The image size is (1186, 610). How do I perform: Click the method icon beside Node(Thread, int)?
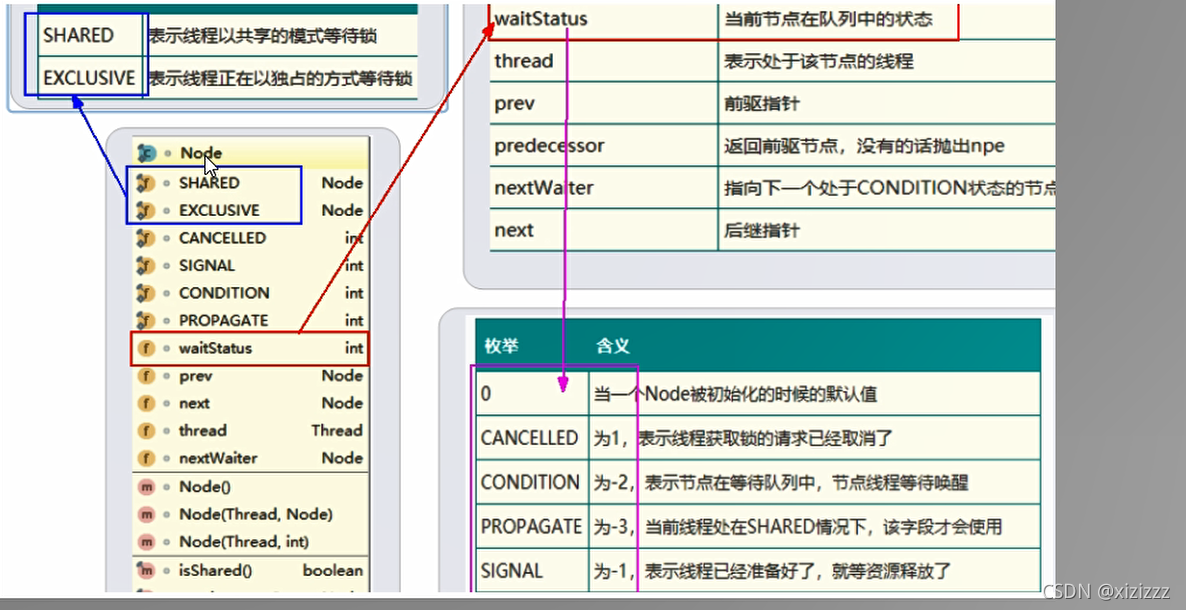click(145, 543)
